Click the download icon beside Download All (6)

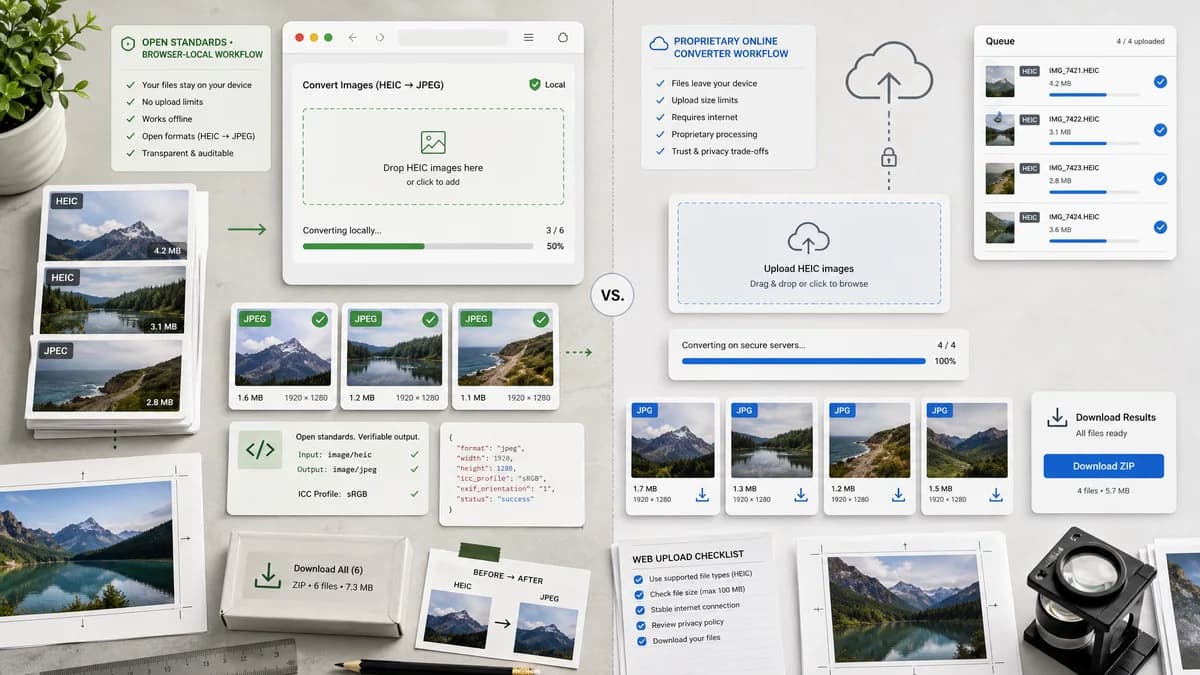click(267, 575)
